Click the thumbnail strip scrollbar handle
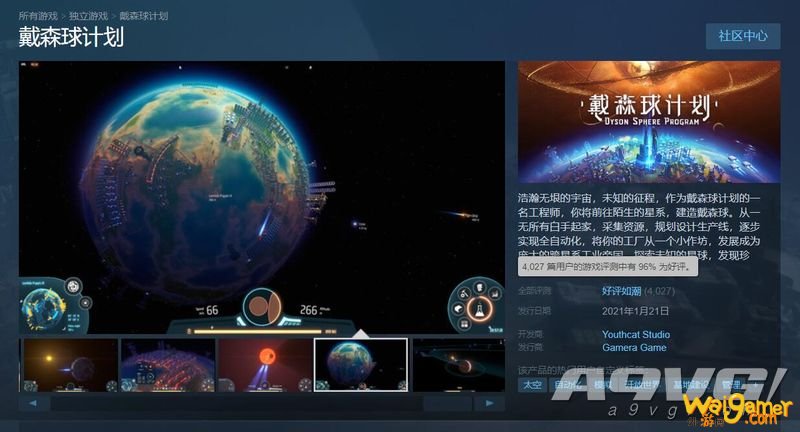 pyautogui.click(x=447, y=403)
